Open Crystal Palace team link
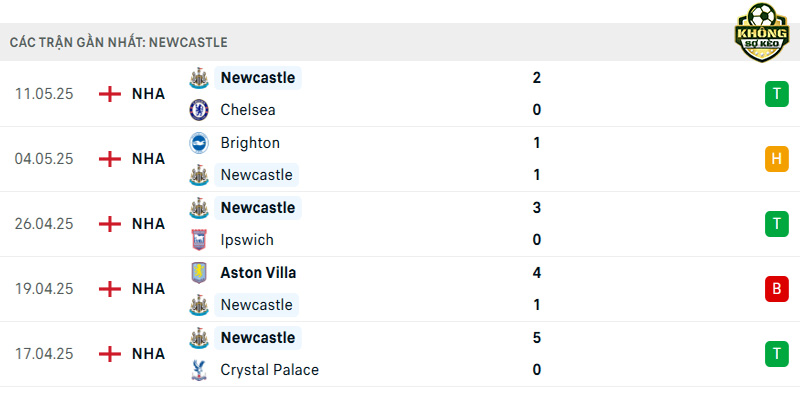This screenshot has width=800, height=400. (269, 370)
